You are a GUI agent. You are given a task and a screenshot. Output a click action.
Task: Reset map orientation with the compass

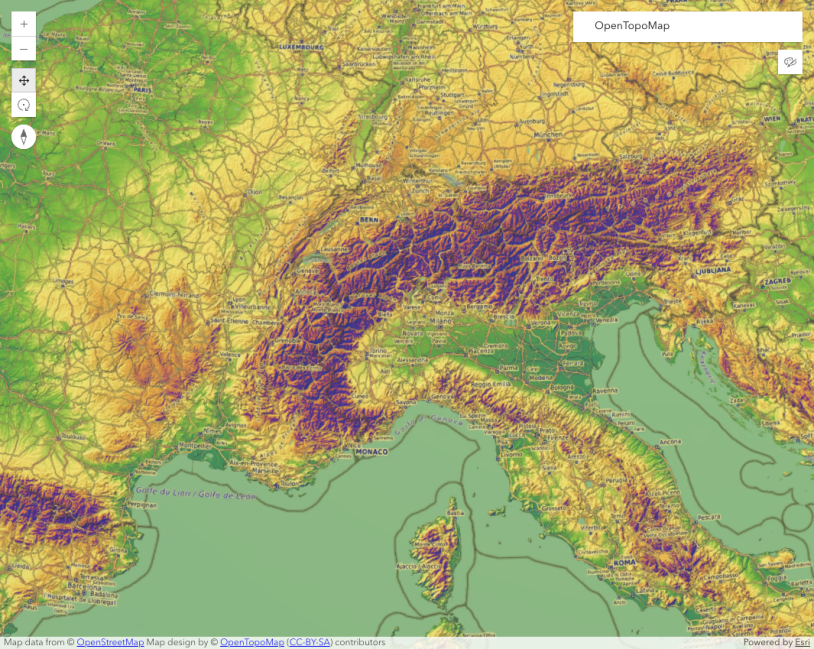tap(24, 137)
